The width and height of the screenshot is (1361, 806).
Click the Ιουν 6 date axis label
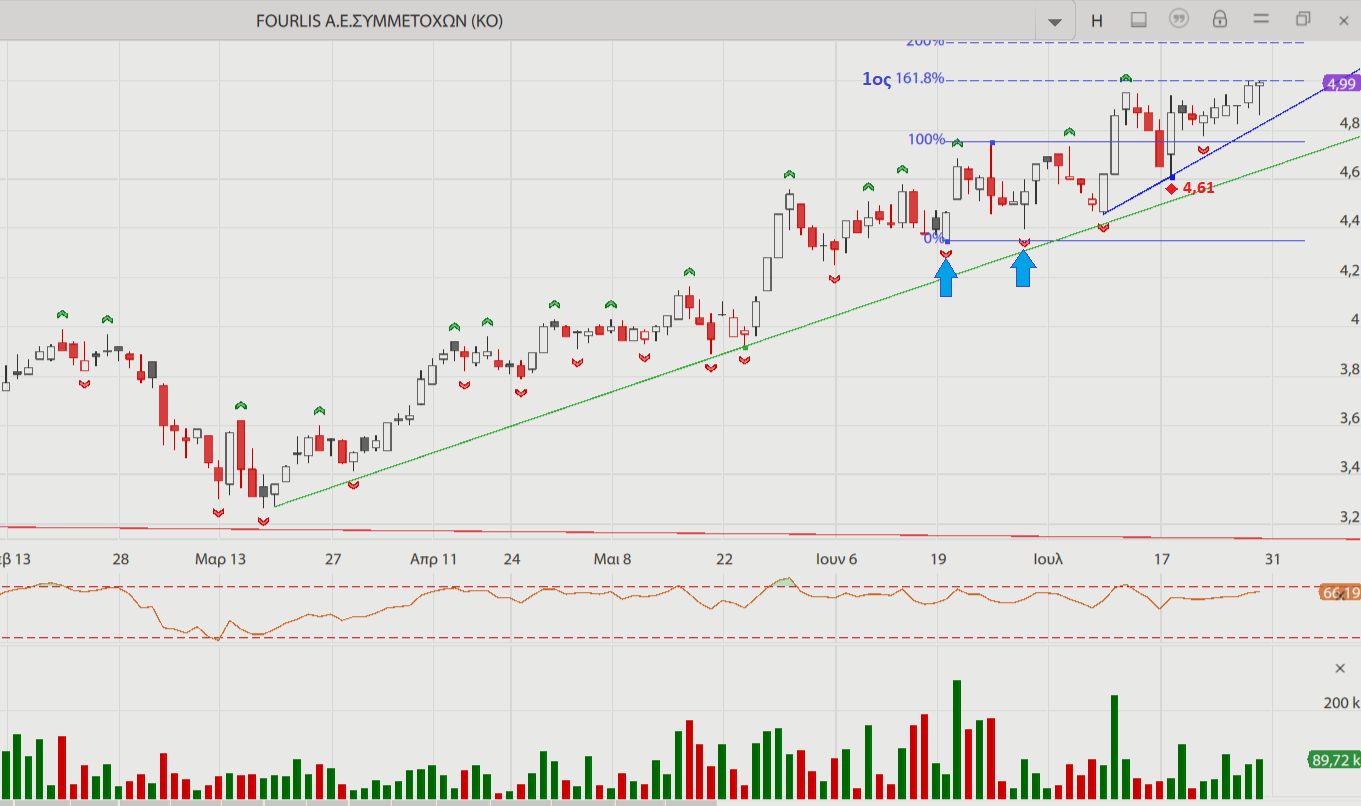click(836, 559)
